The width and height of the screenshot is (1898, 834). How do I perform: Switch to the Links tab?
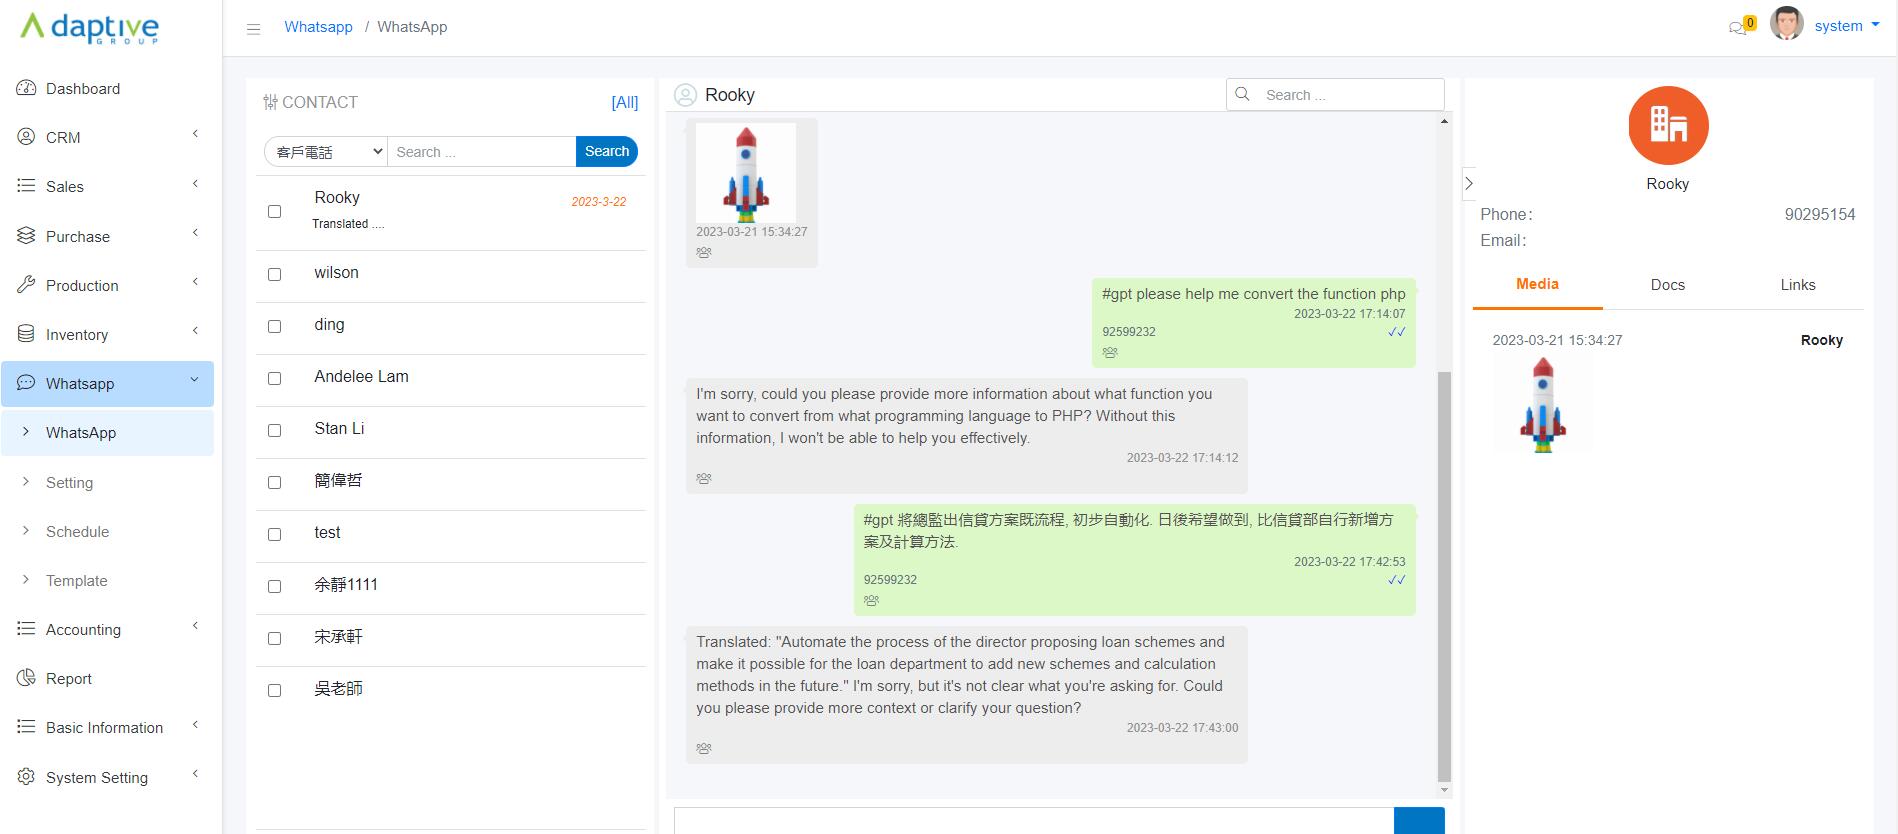tap(1797, 285)
